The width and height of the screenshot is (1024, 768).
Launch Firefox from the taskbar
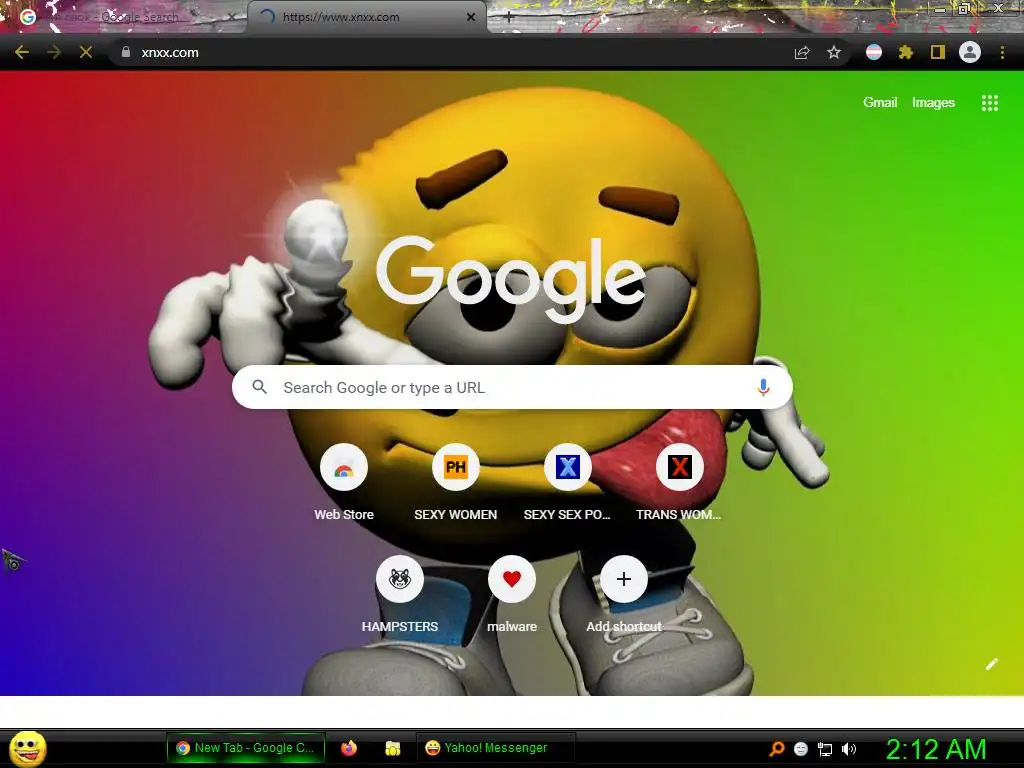tap(349, 748)
